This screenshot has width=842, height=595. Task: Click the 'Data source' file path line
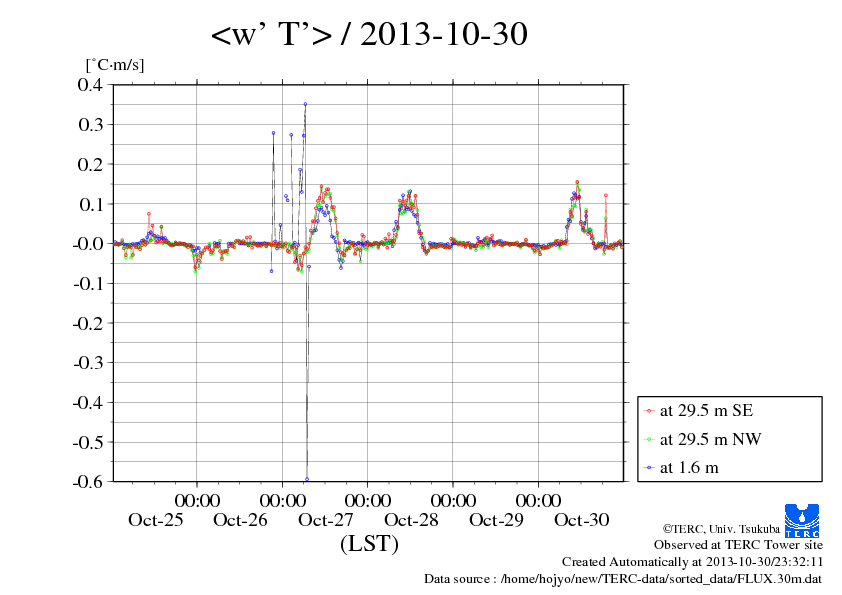click(623, 579)
